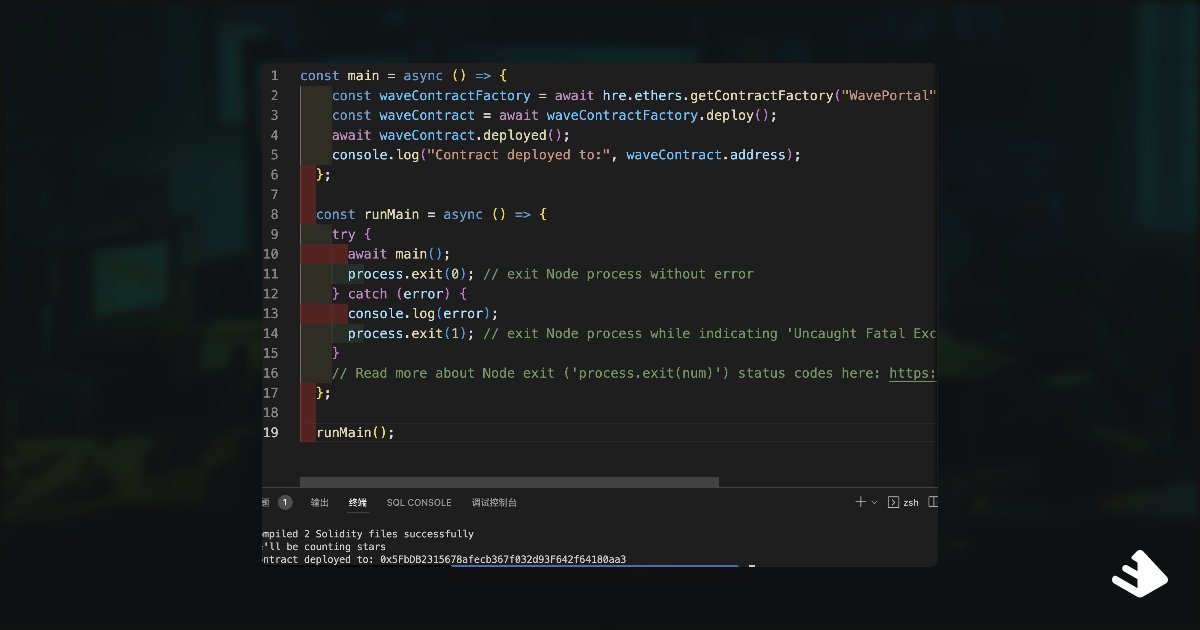Click the 'try {' keyword on line 9
Image resolution: width=1200 pixels, height=630 pixels.
352,234
